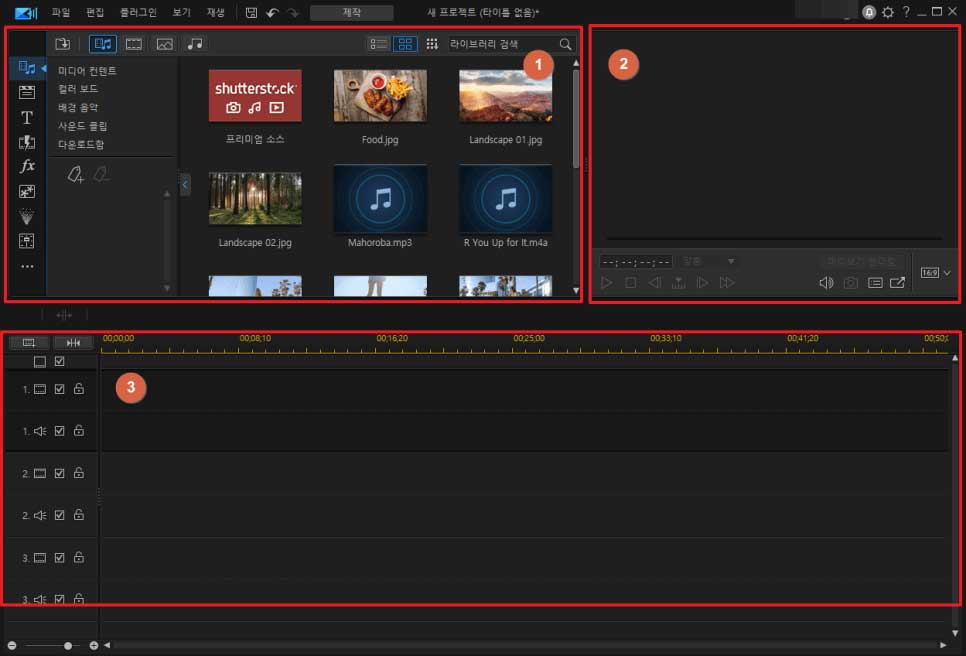The height and width of the screenshot is (656, 966).
Task: Click the Import Media icon
Action: (62, 44)
